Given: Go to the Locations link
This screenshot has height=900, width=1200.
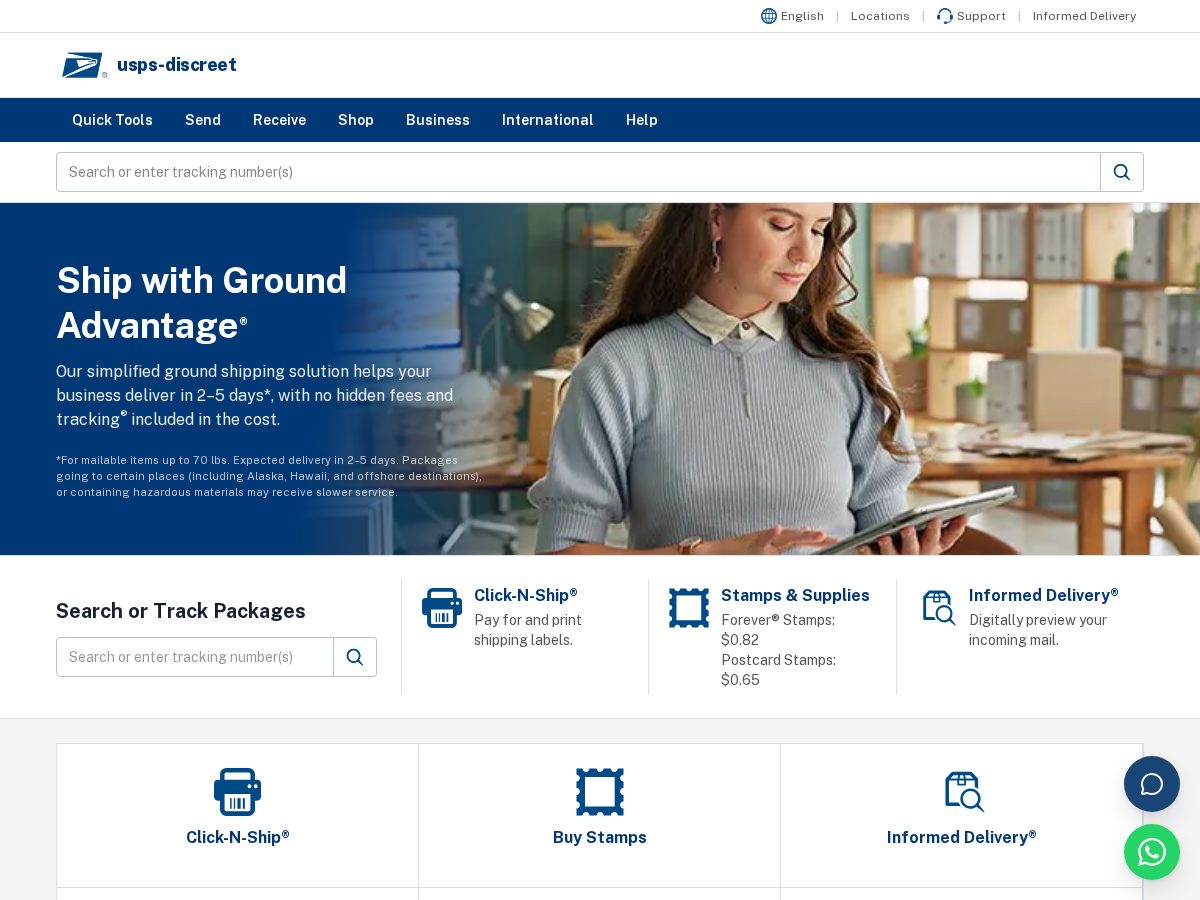Looking at the screenshot, I should (880, 16).
